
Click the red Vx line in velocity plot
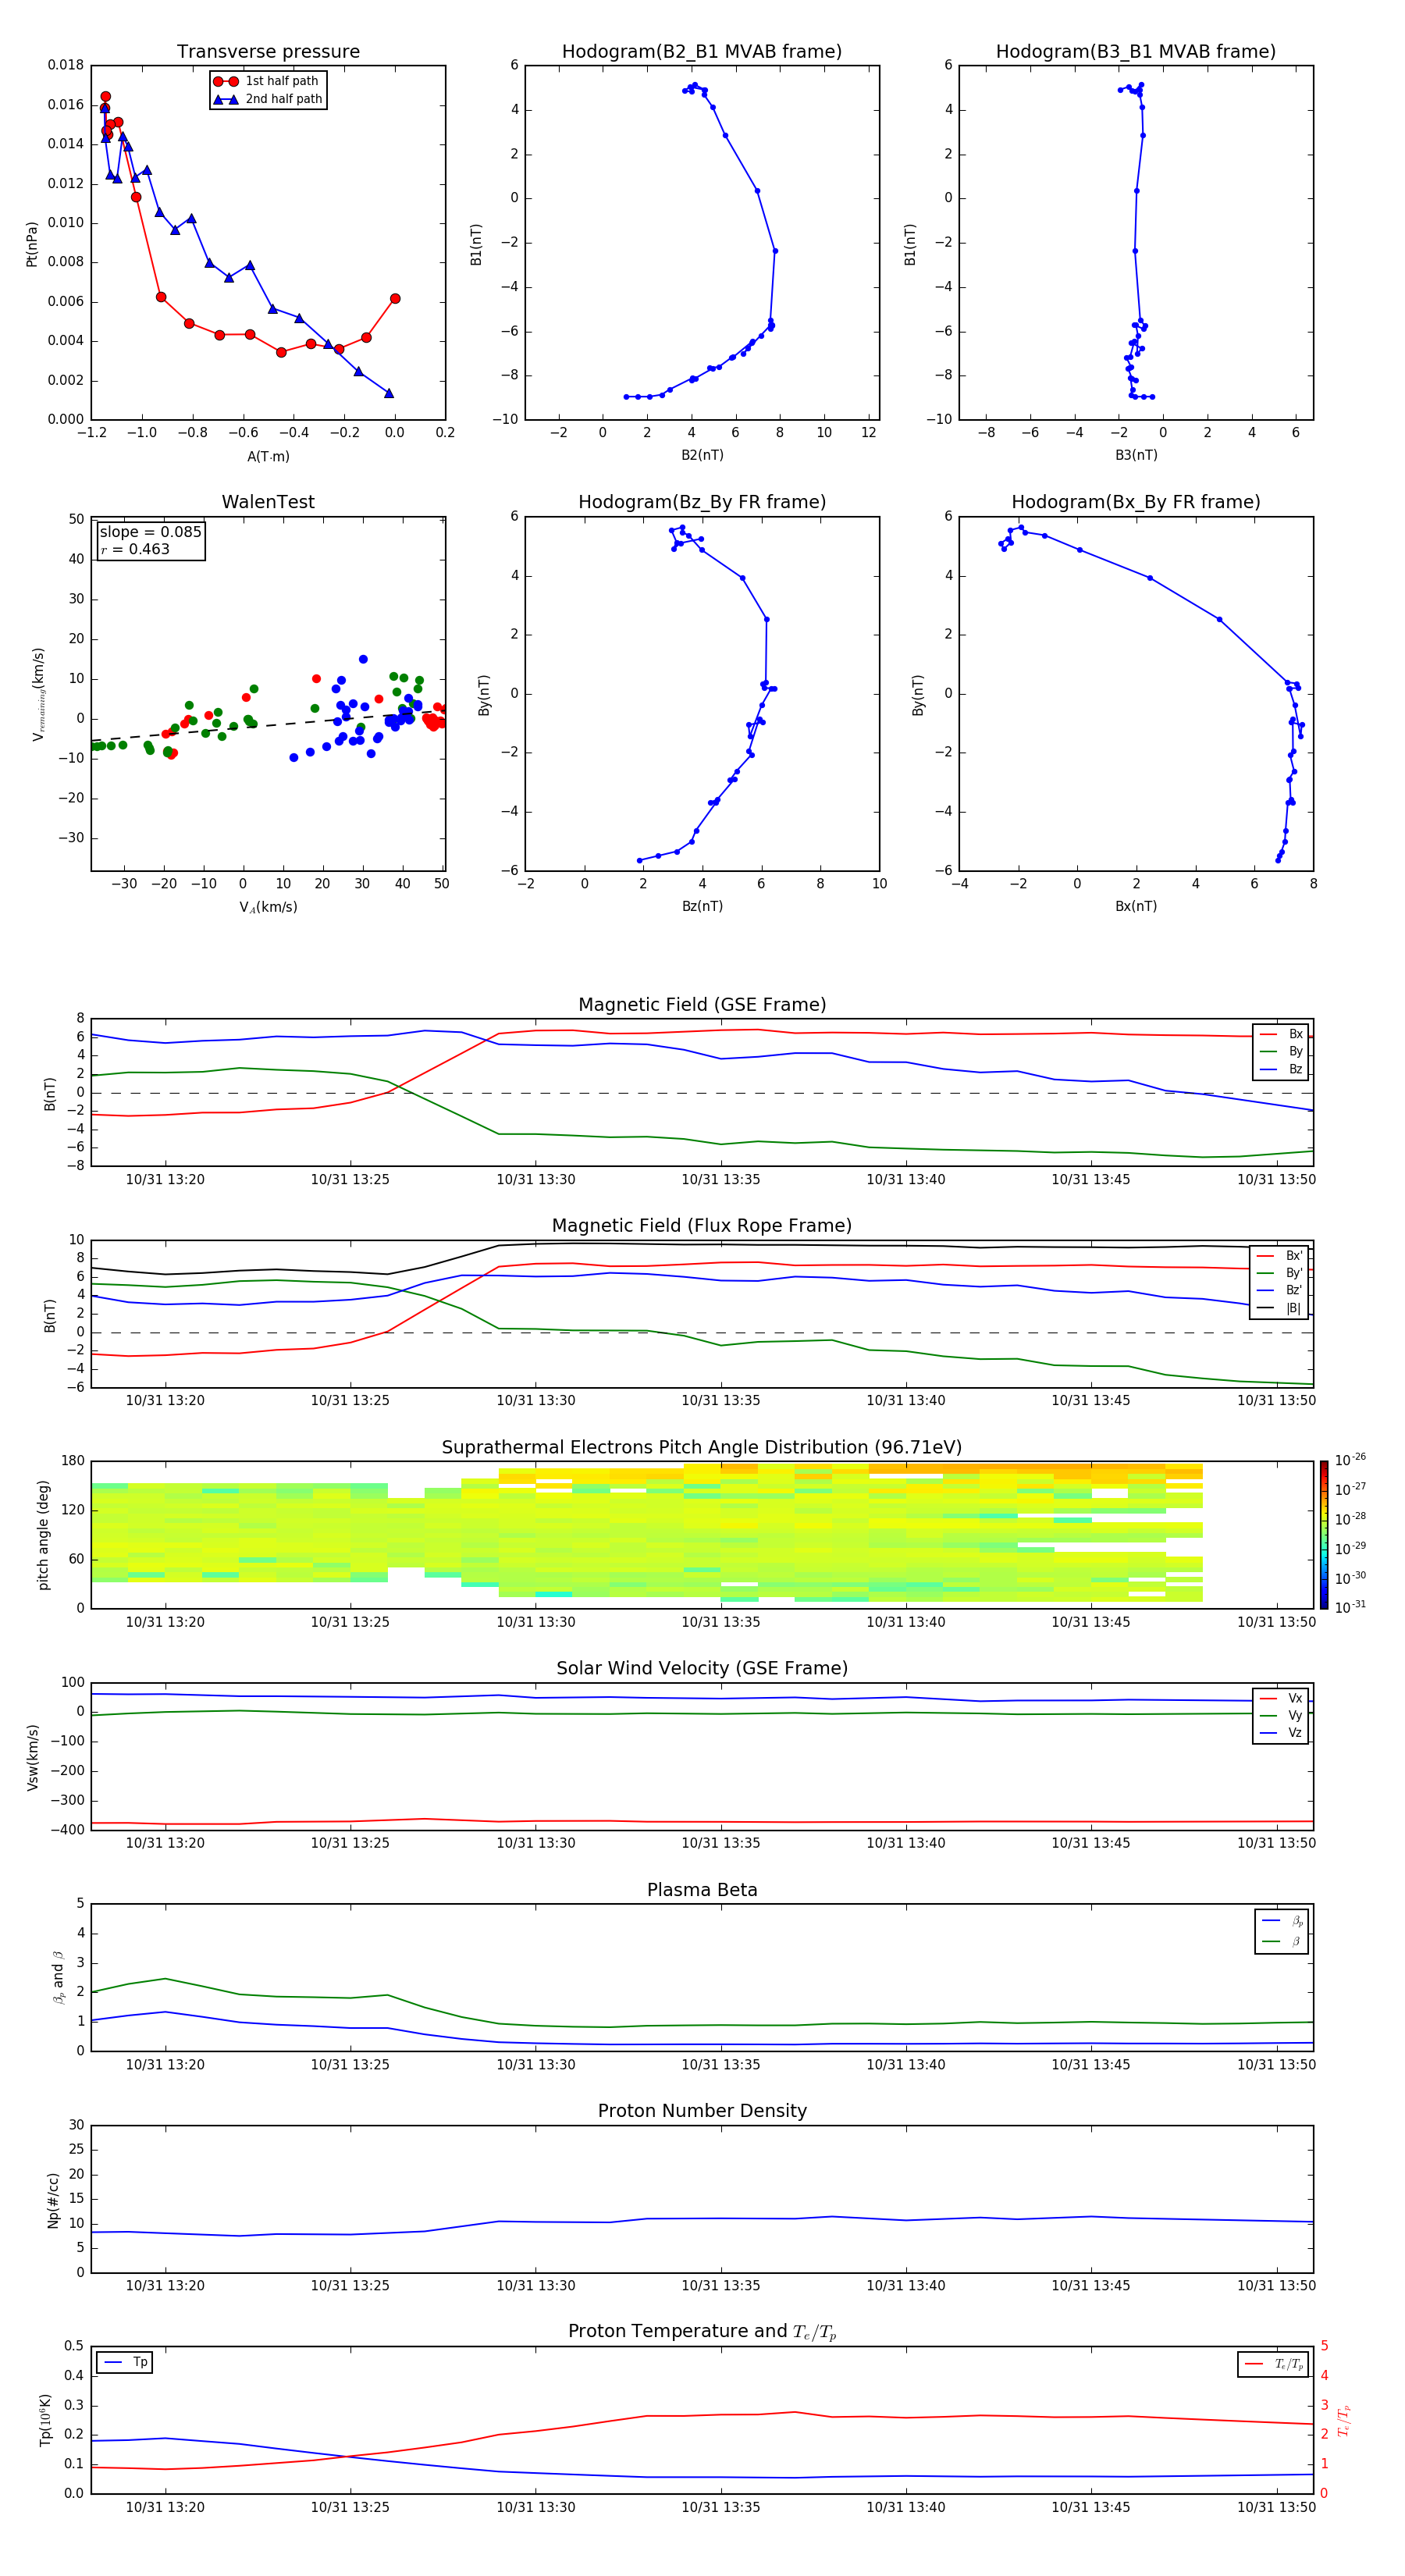(702, 1822)
